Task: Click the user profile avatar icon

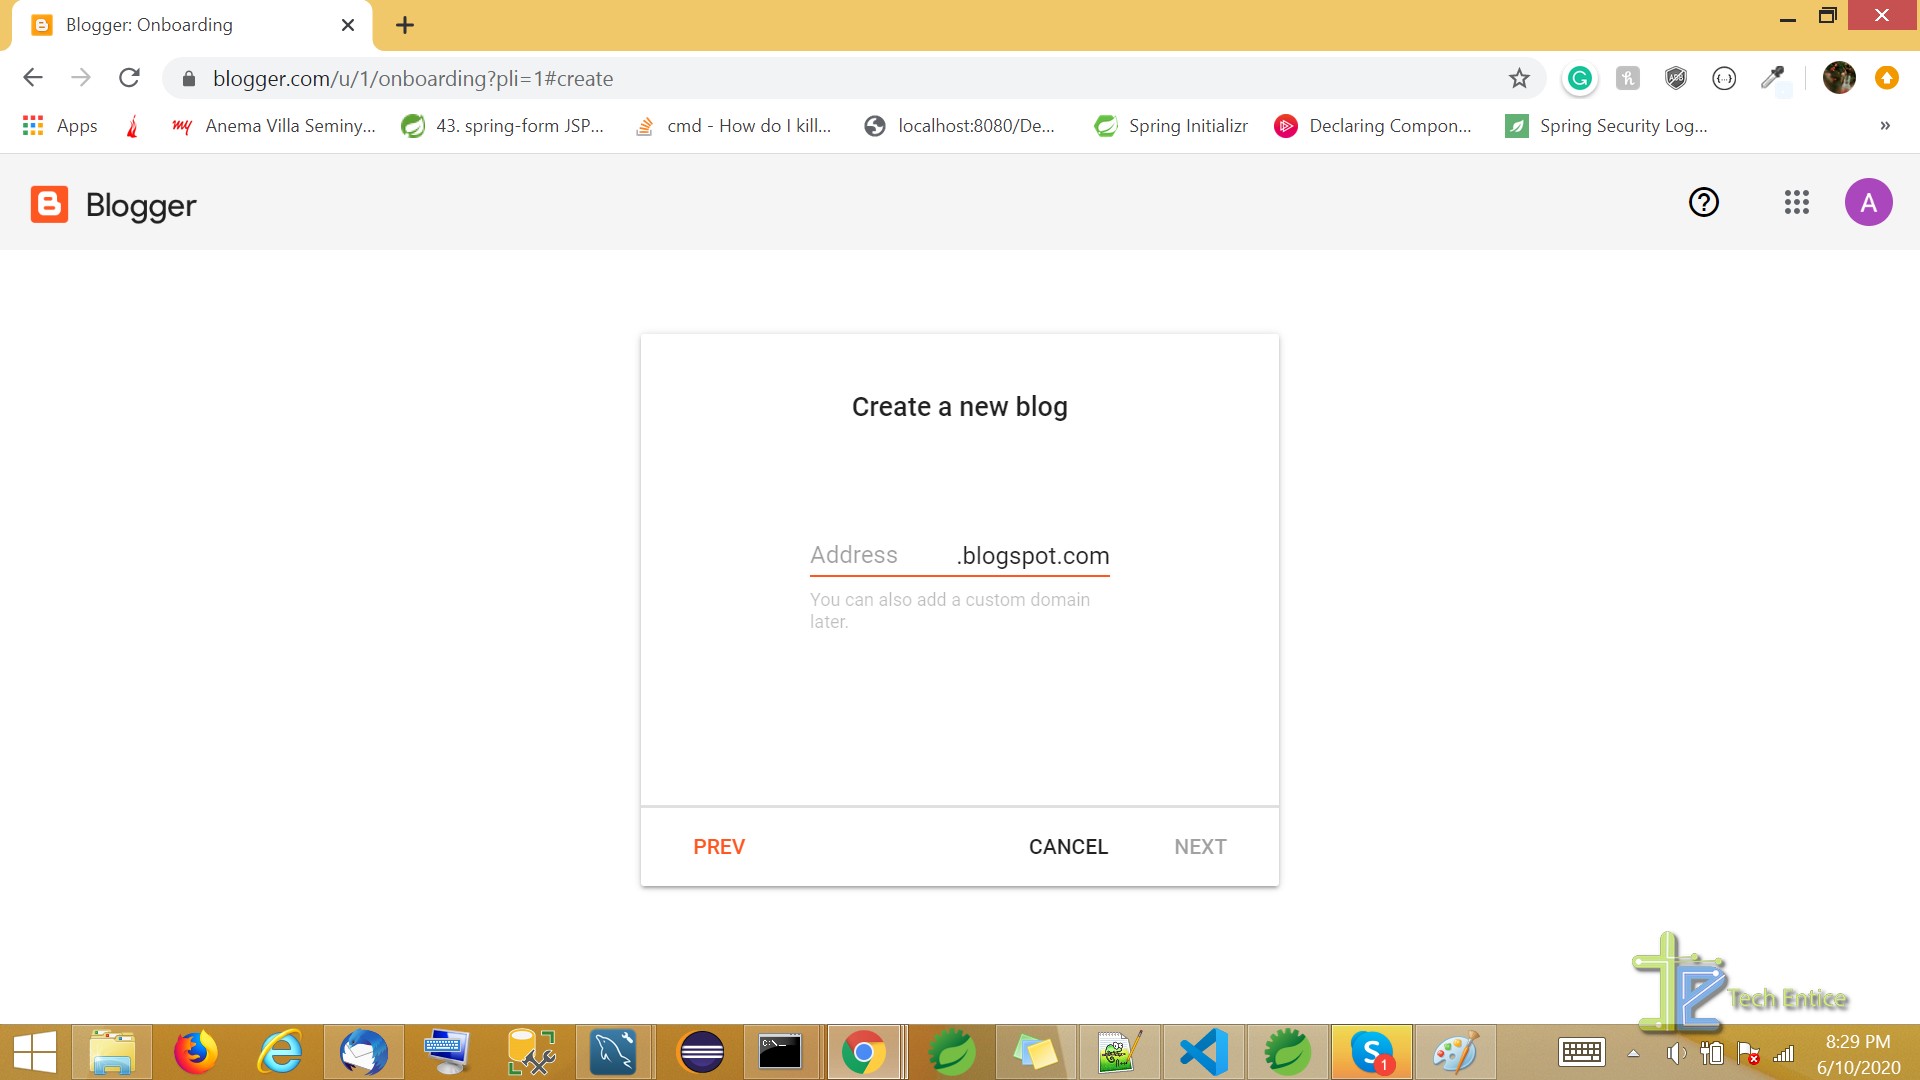Action: 1869,202
